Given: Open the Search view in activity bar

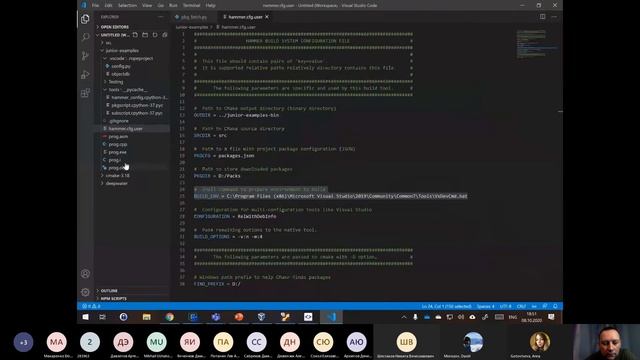Looking at the screenshot, I should pyautogui.click(x=85, y=37).
